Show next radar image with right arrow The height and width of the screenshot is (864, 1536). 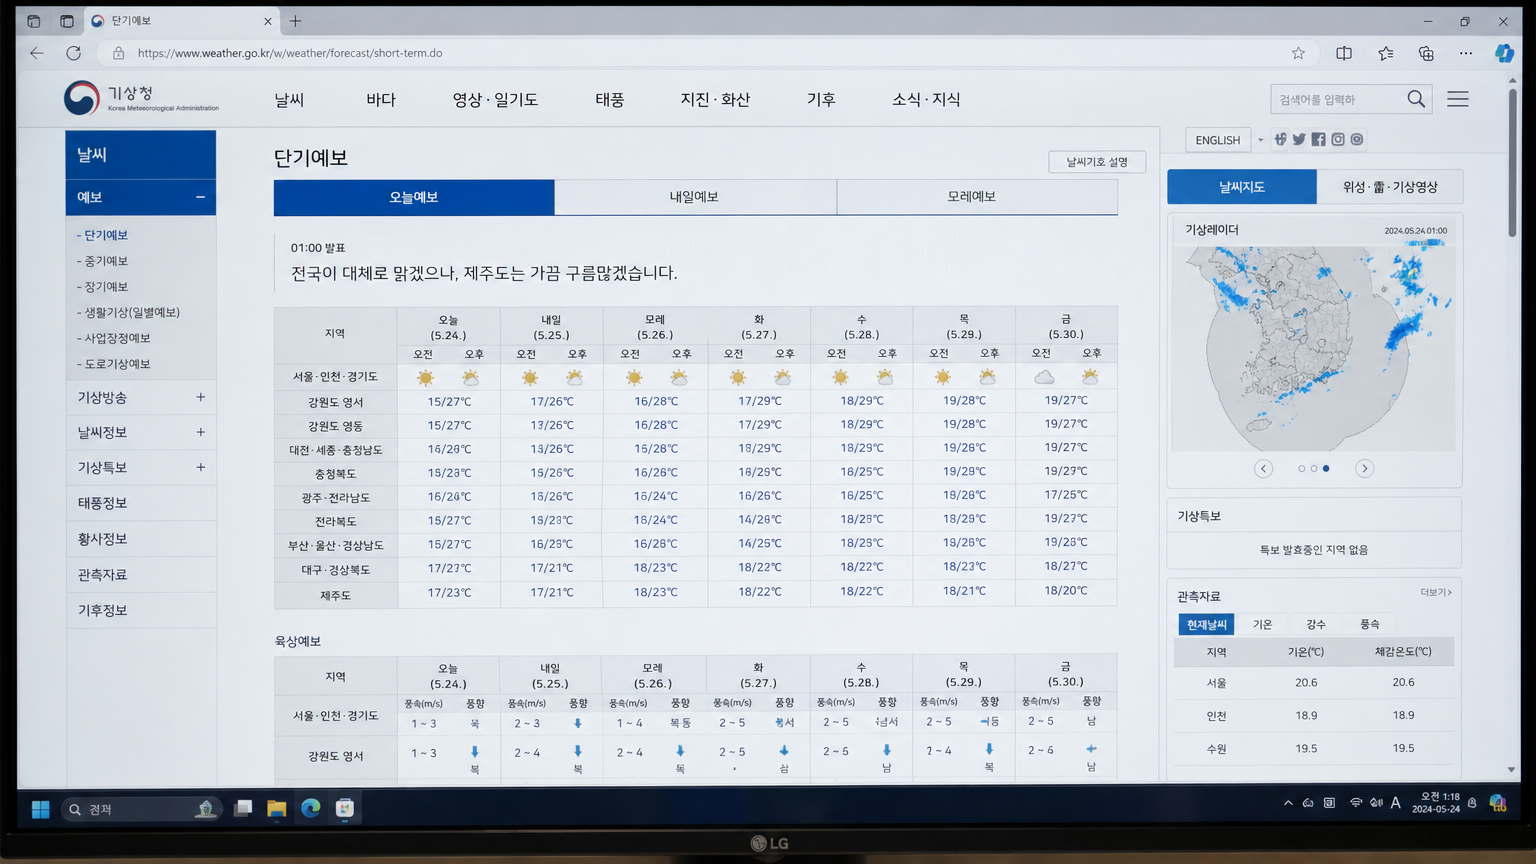[1364, 468]
